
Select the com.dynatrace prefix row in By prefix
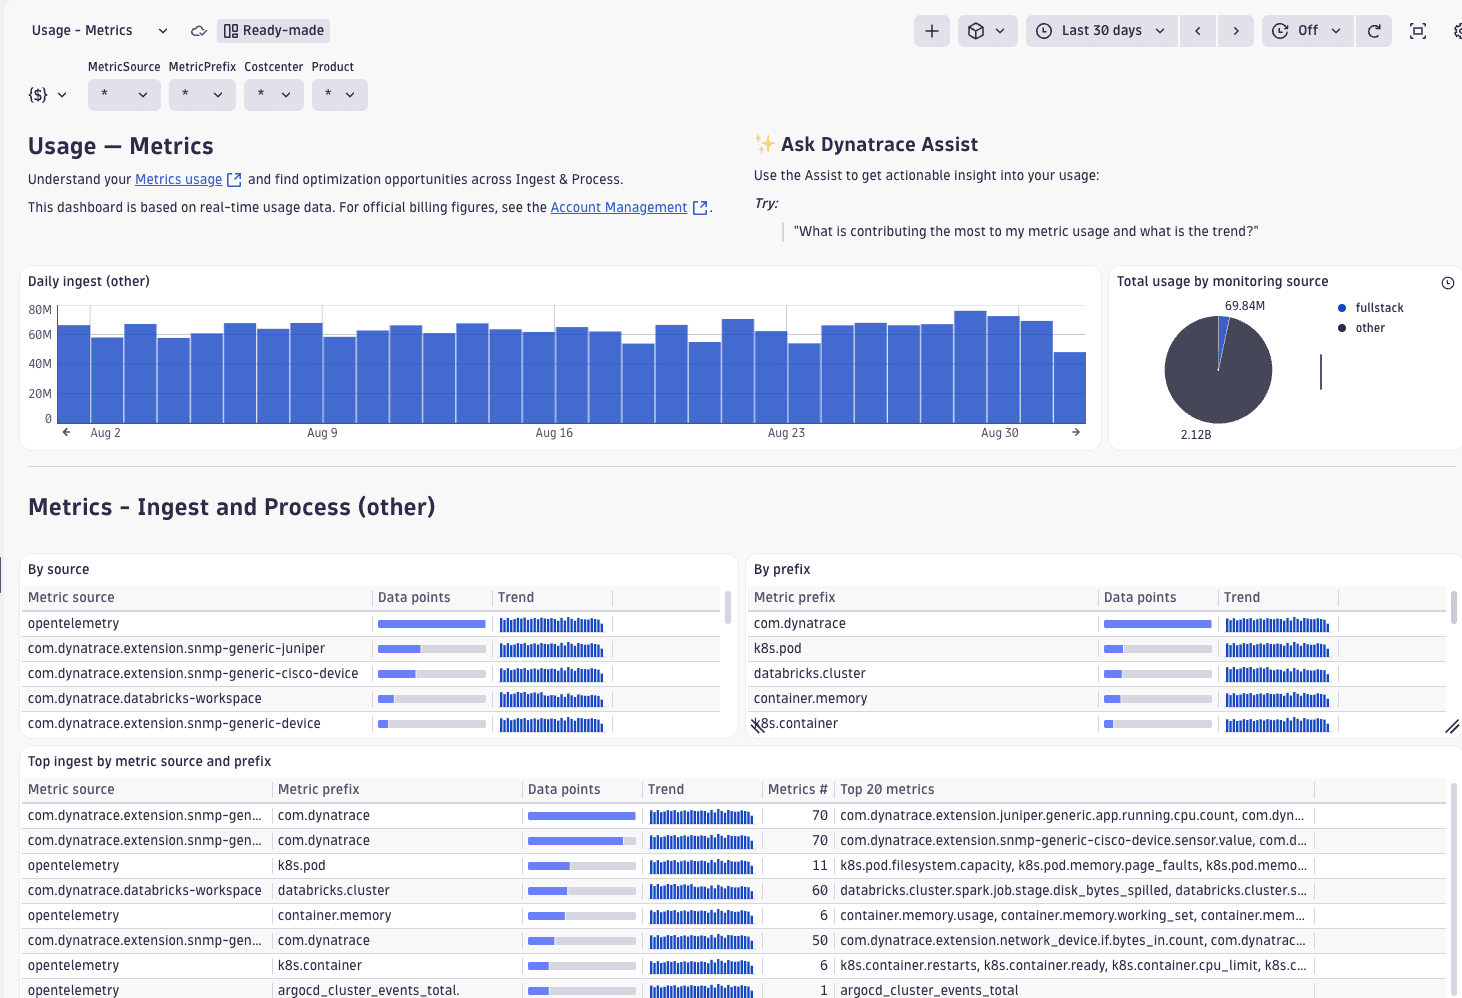point(1097,623)
